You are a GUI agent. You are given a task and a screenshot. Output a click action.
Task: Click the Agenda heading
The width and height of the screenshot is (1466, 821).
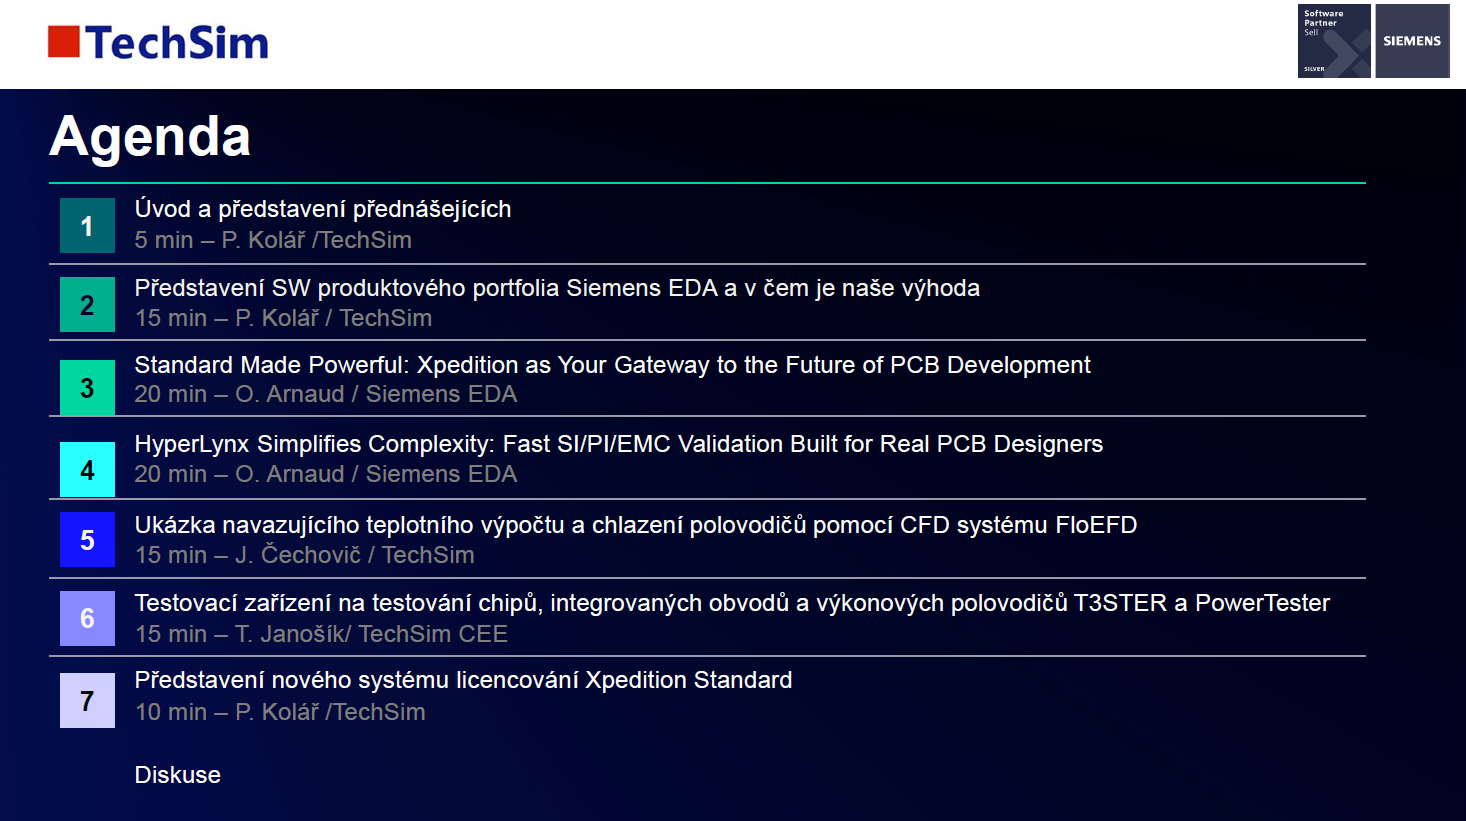pos(150,136)
